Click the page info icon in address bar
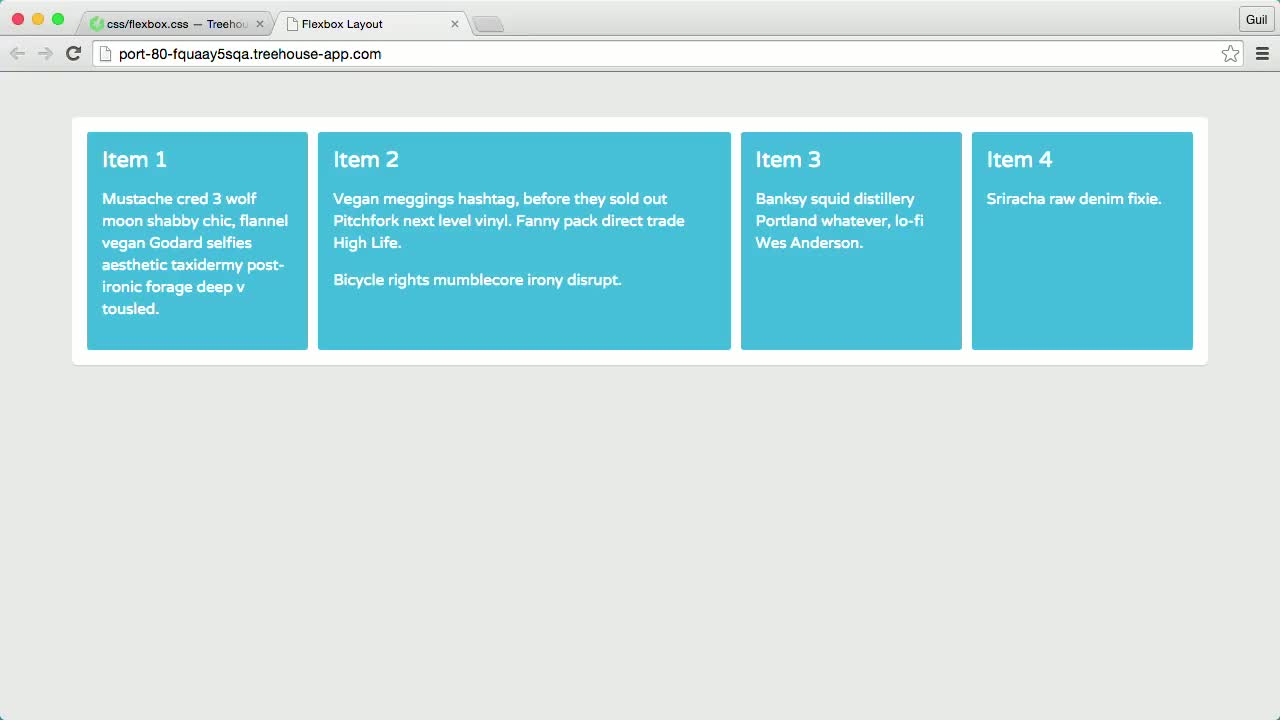This screenshot has height=720, width=1280. pos(105,54)
